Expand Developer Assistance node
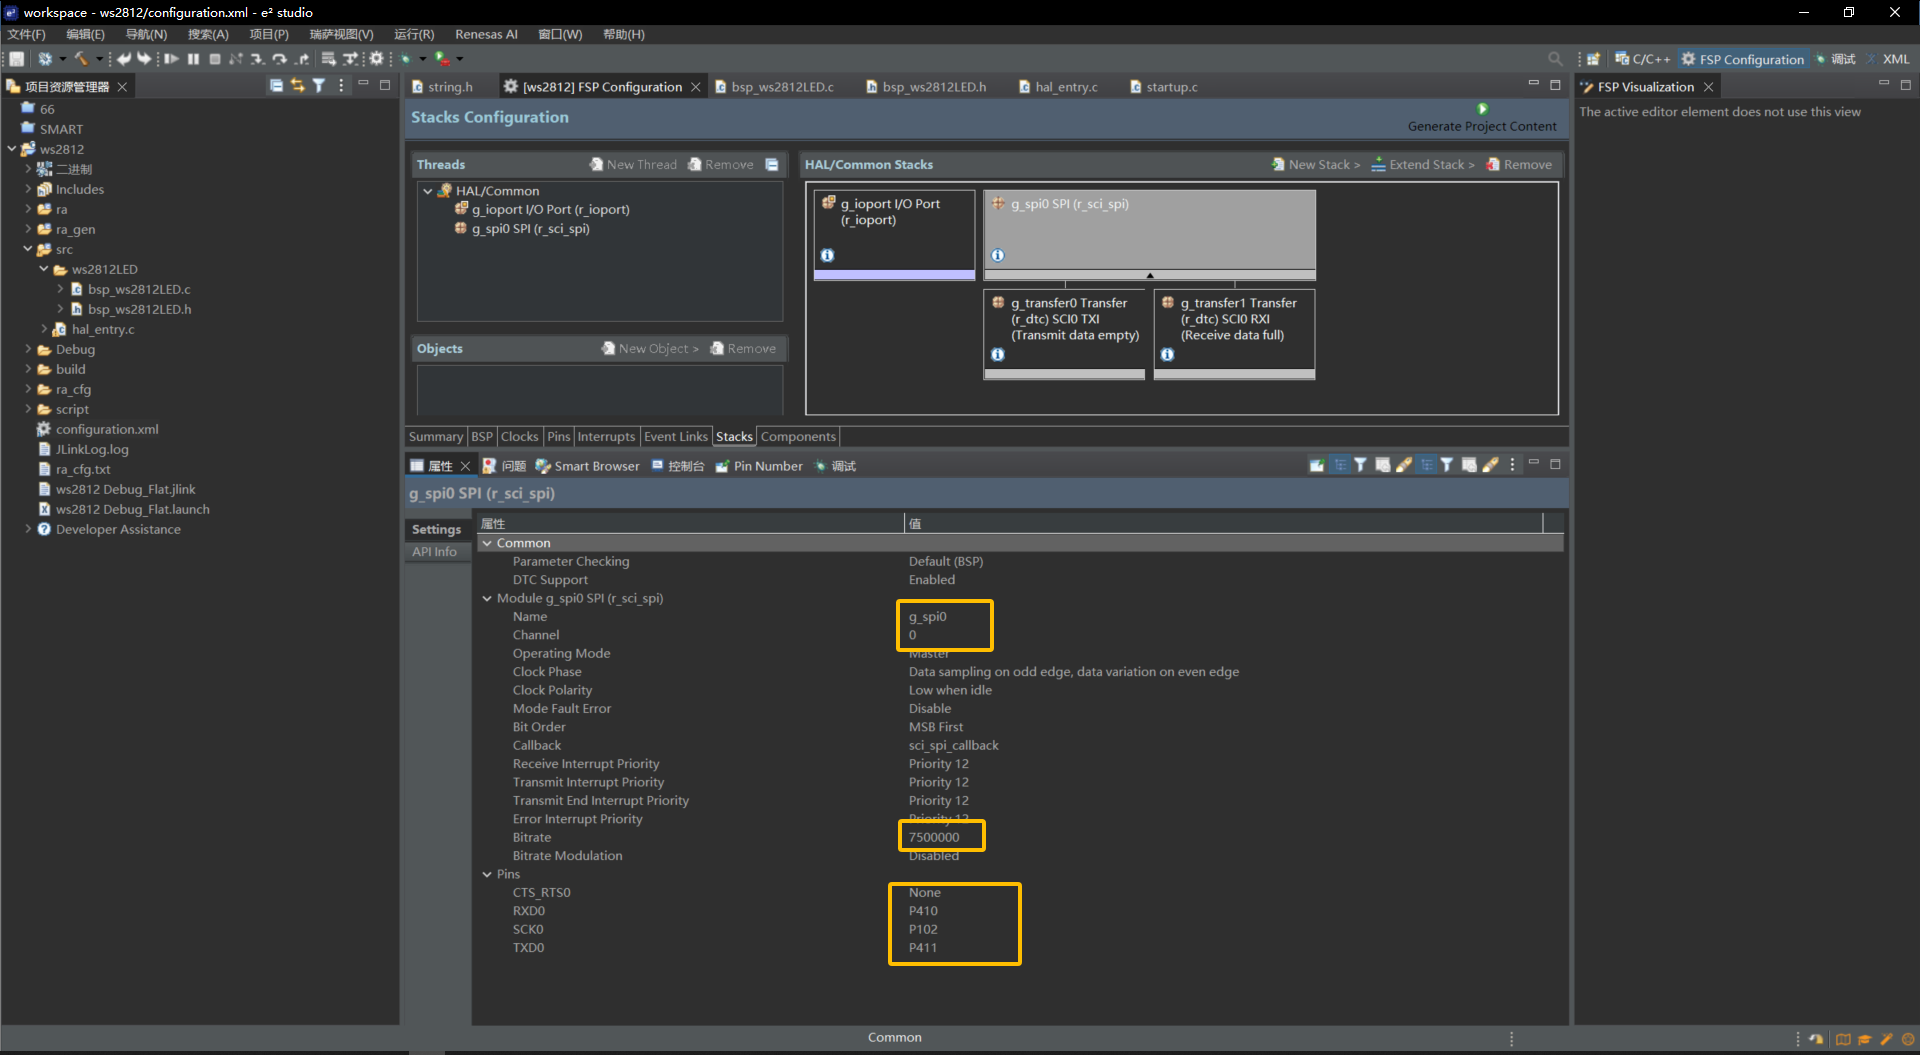 (x=28, y=529)
